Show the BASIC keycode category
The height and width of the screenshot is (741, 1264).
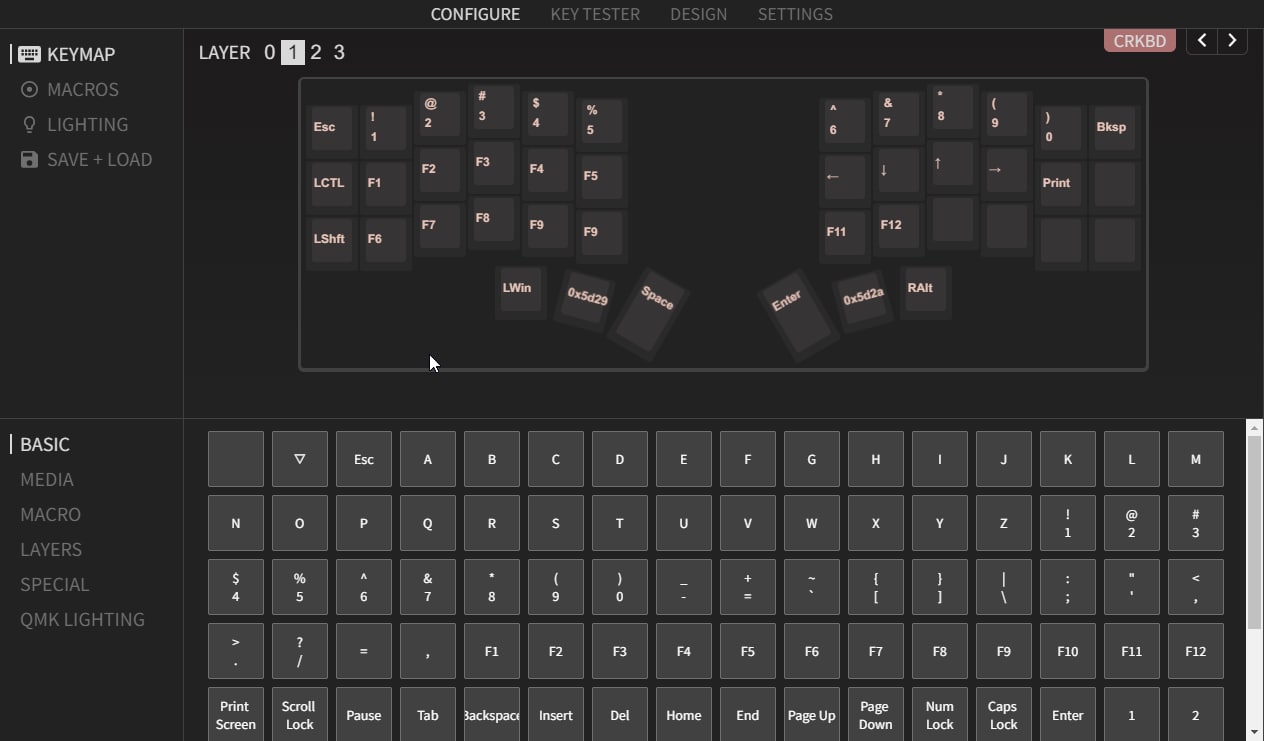click(x=45, y=444)
